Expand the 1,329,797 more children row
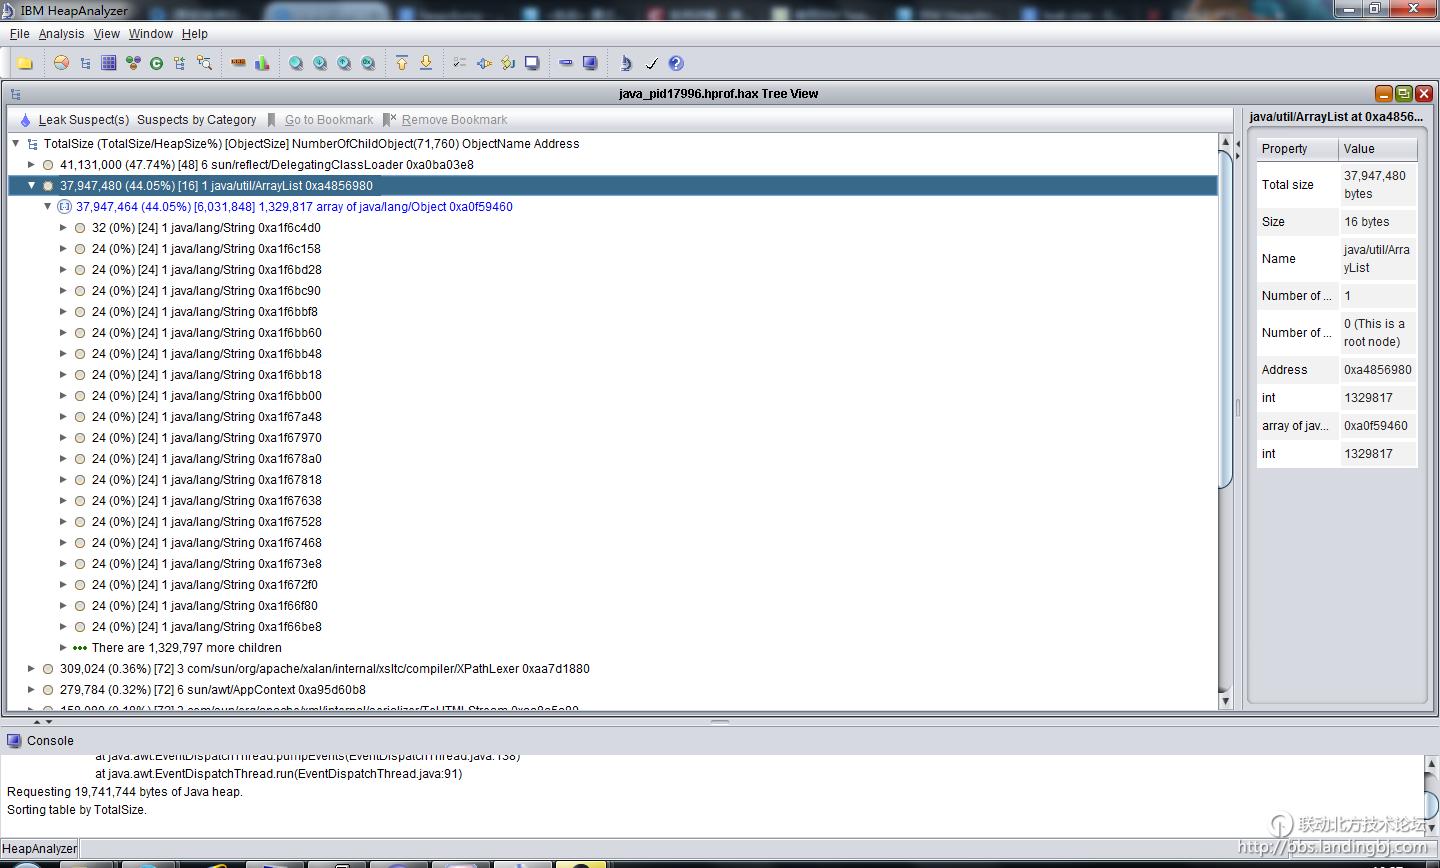Image resolution: width=1440 pixels, height=868 pixels. click(63, 648)
